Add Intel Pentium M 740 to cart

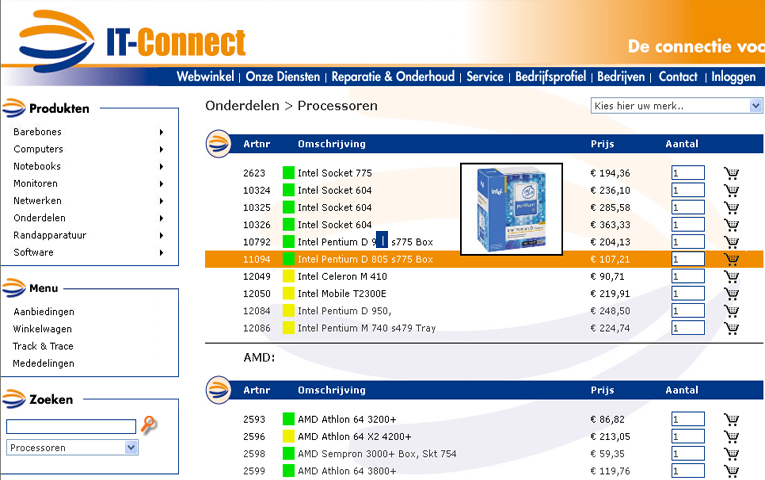(731, 328)
